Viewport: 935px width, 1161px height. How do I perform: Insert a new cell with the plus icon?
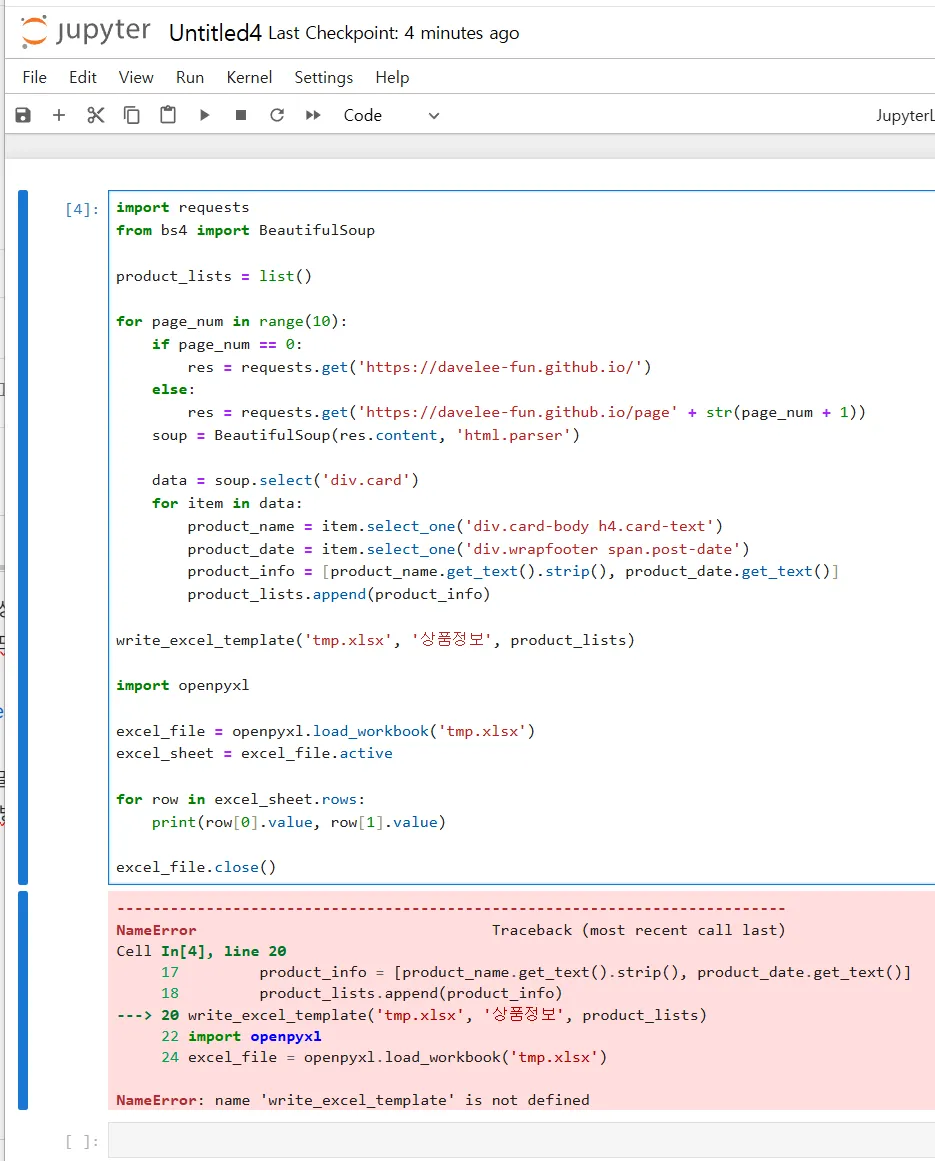tap(59, 115)
